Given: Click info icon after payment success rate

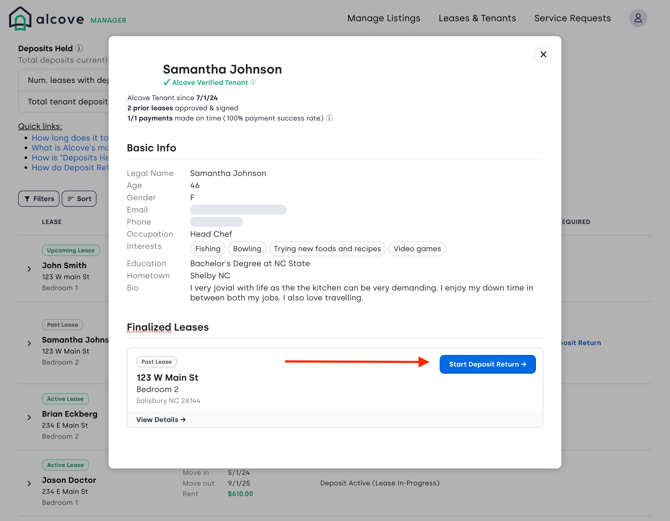Looking at the screenshot, I should 329,118.
